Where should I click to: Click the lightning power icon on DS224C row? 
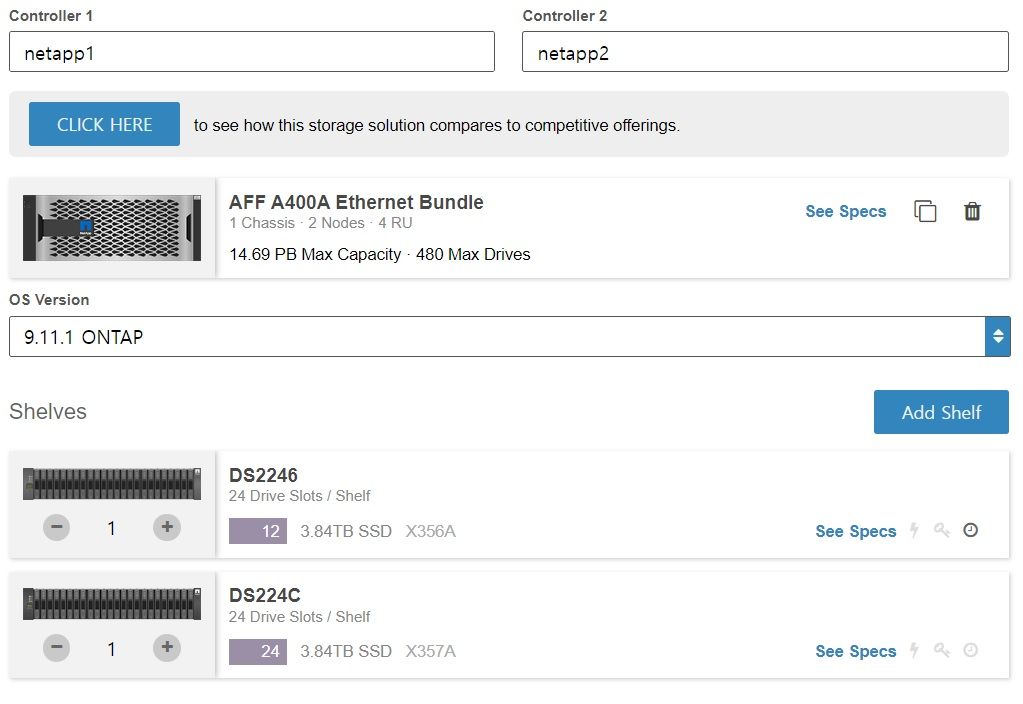(x=913, y=651)
